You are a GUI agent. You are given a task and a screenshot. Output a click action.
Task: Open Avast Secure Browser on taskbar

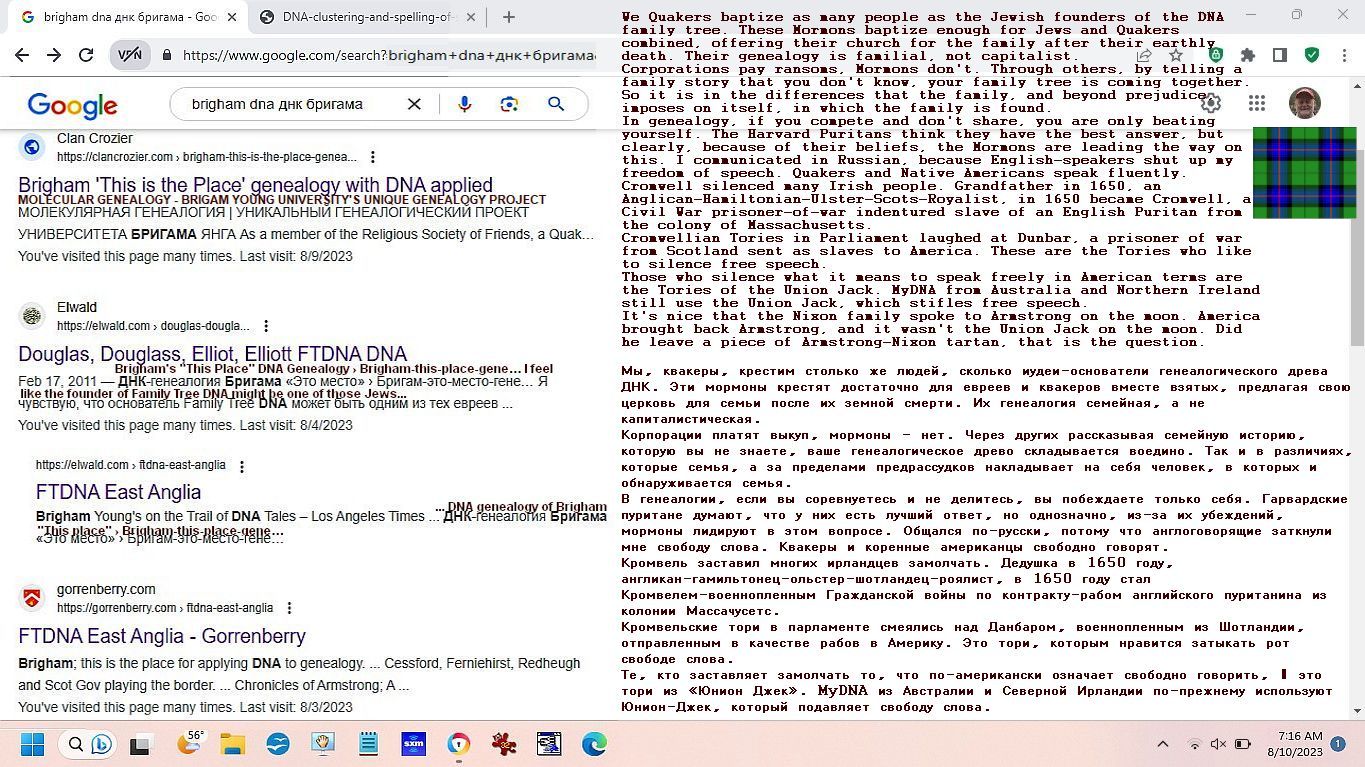point(458,744)
